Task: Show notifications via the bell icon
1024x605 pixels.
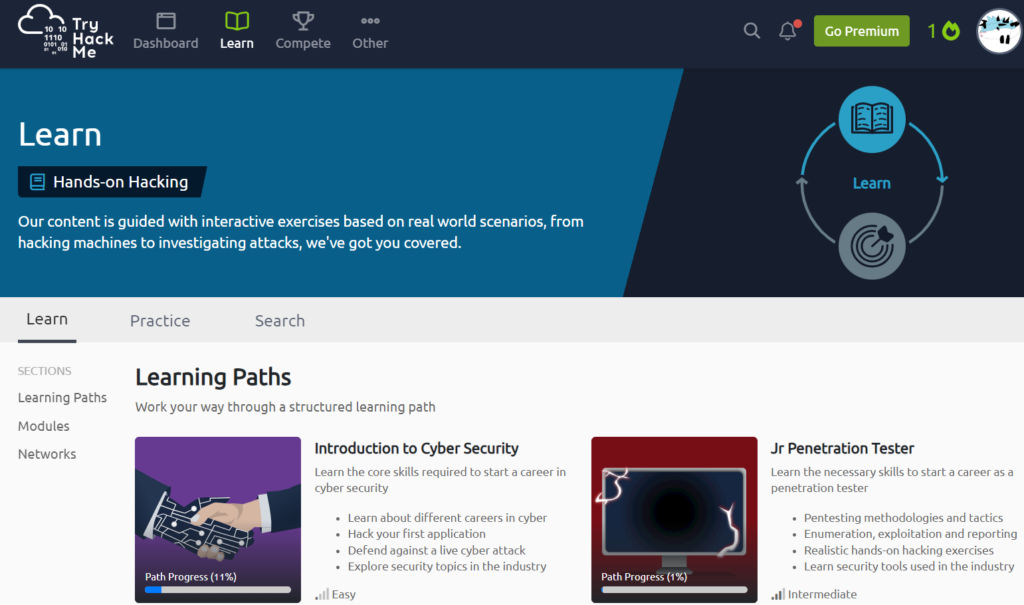Action: (788, 31)
